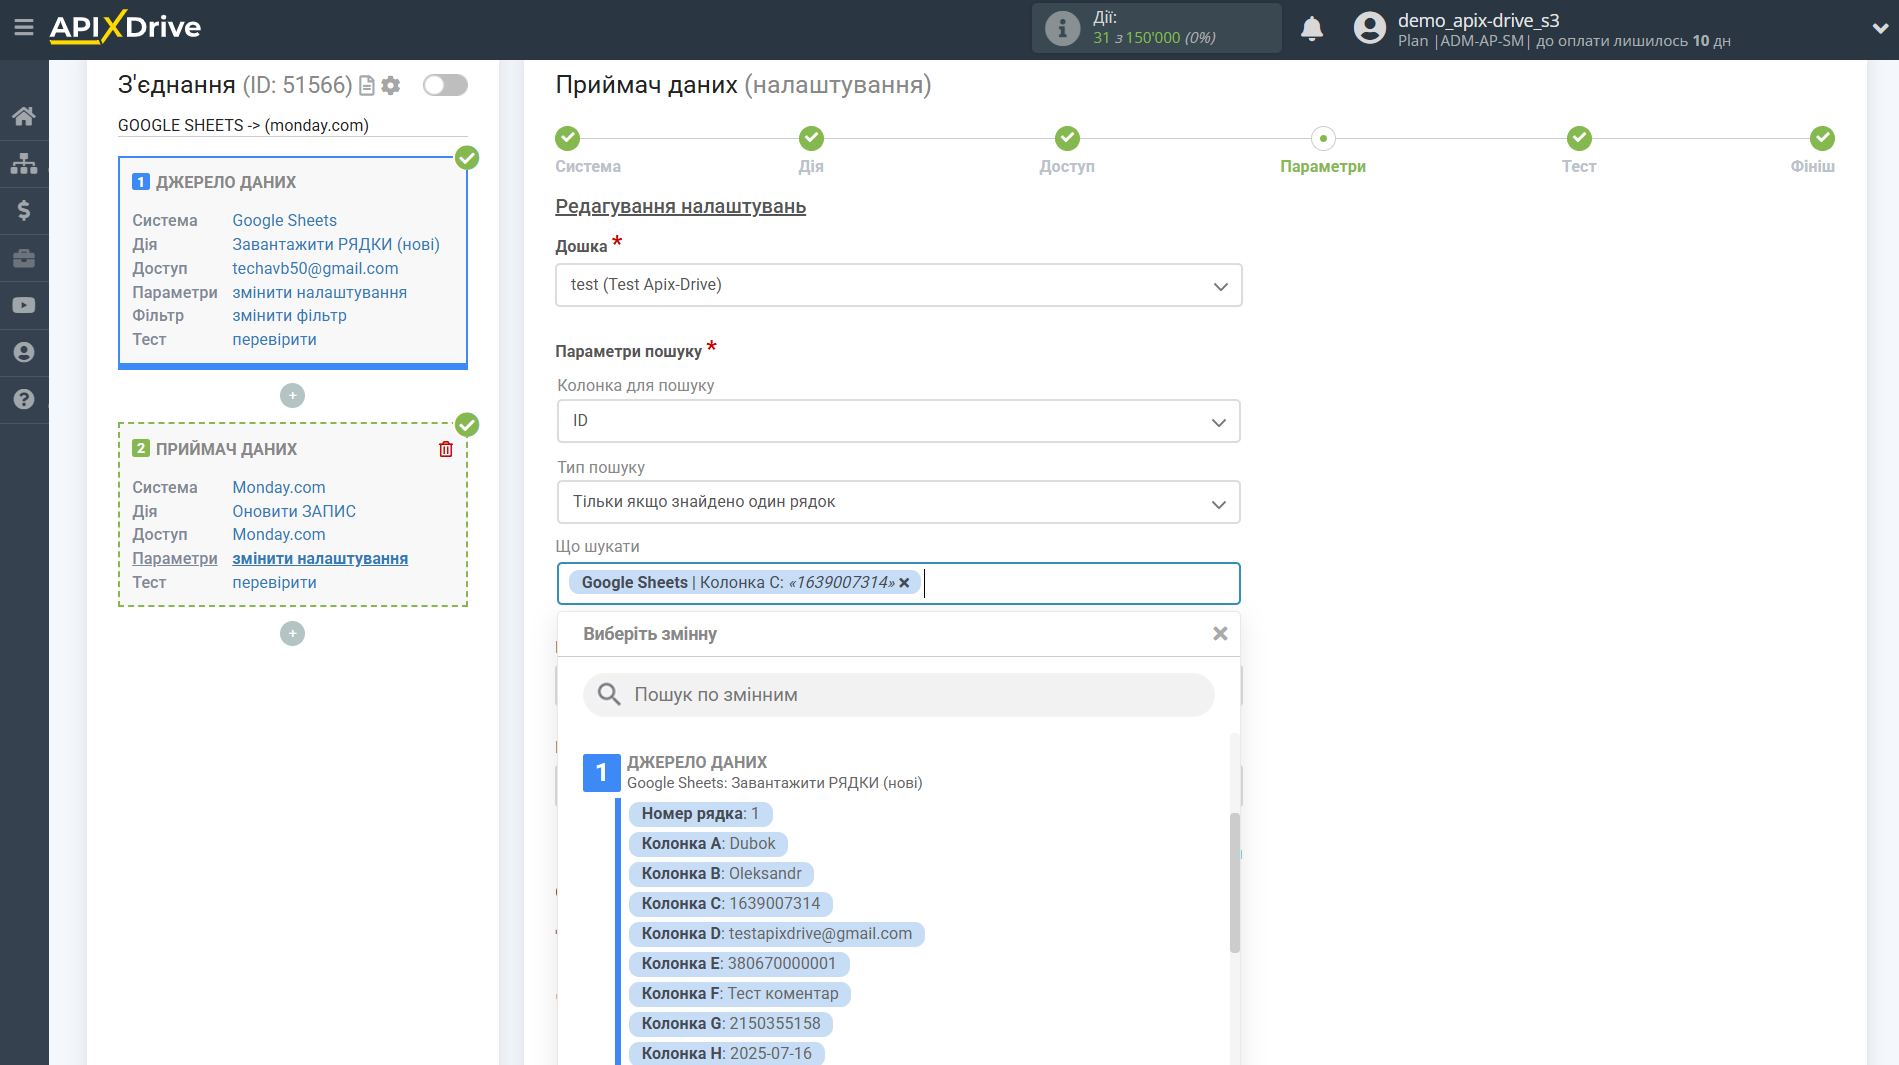Open the Оновити ЗАПИС action link
Screen dimensions: 1899x1065
click(294, 511)
